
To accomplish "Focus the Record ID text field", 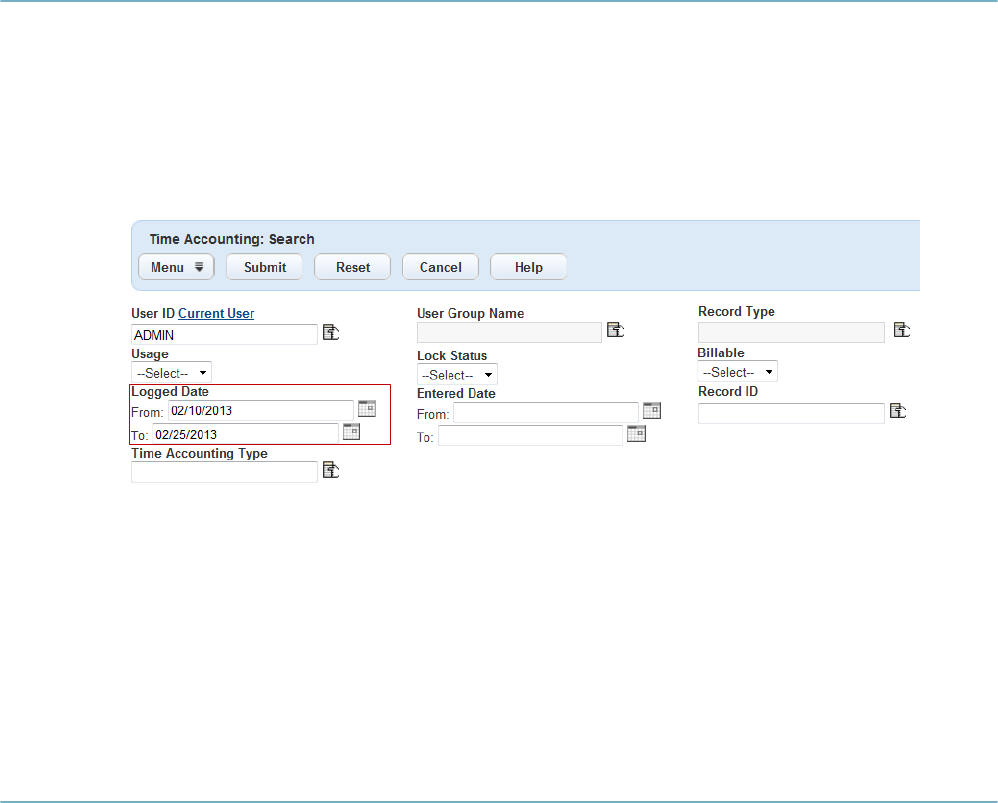I will click(x=791, y=413).
